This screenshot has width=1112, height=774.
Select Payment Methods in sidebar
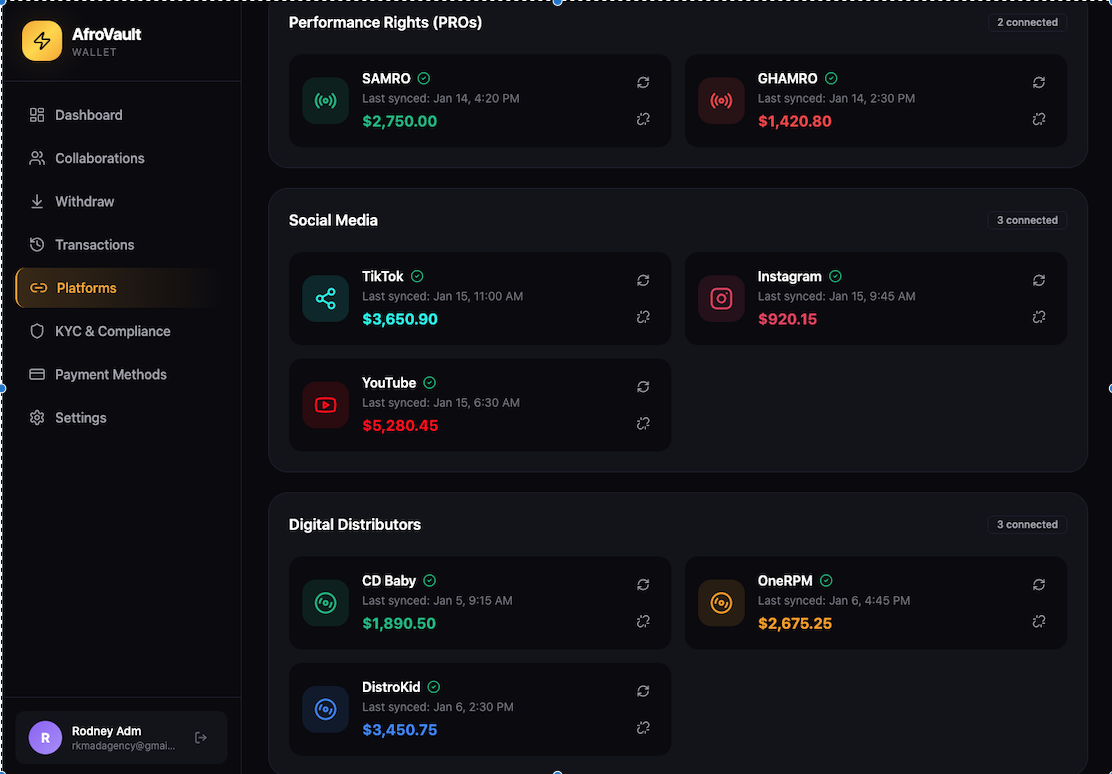pyautogui.click(x=110, y=374)
